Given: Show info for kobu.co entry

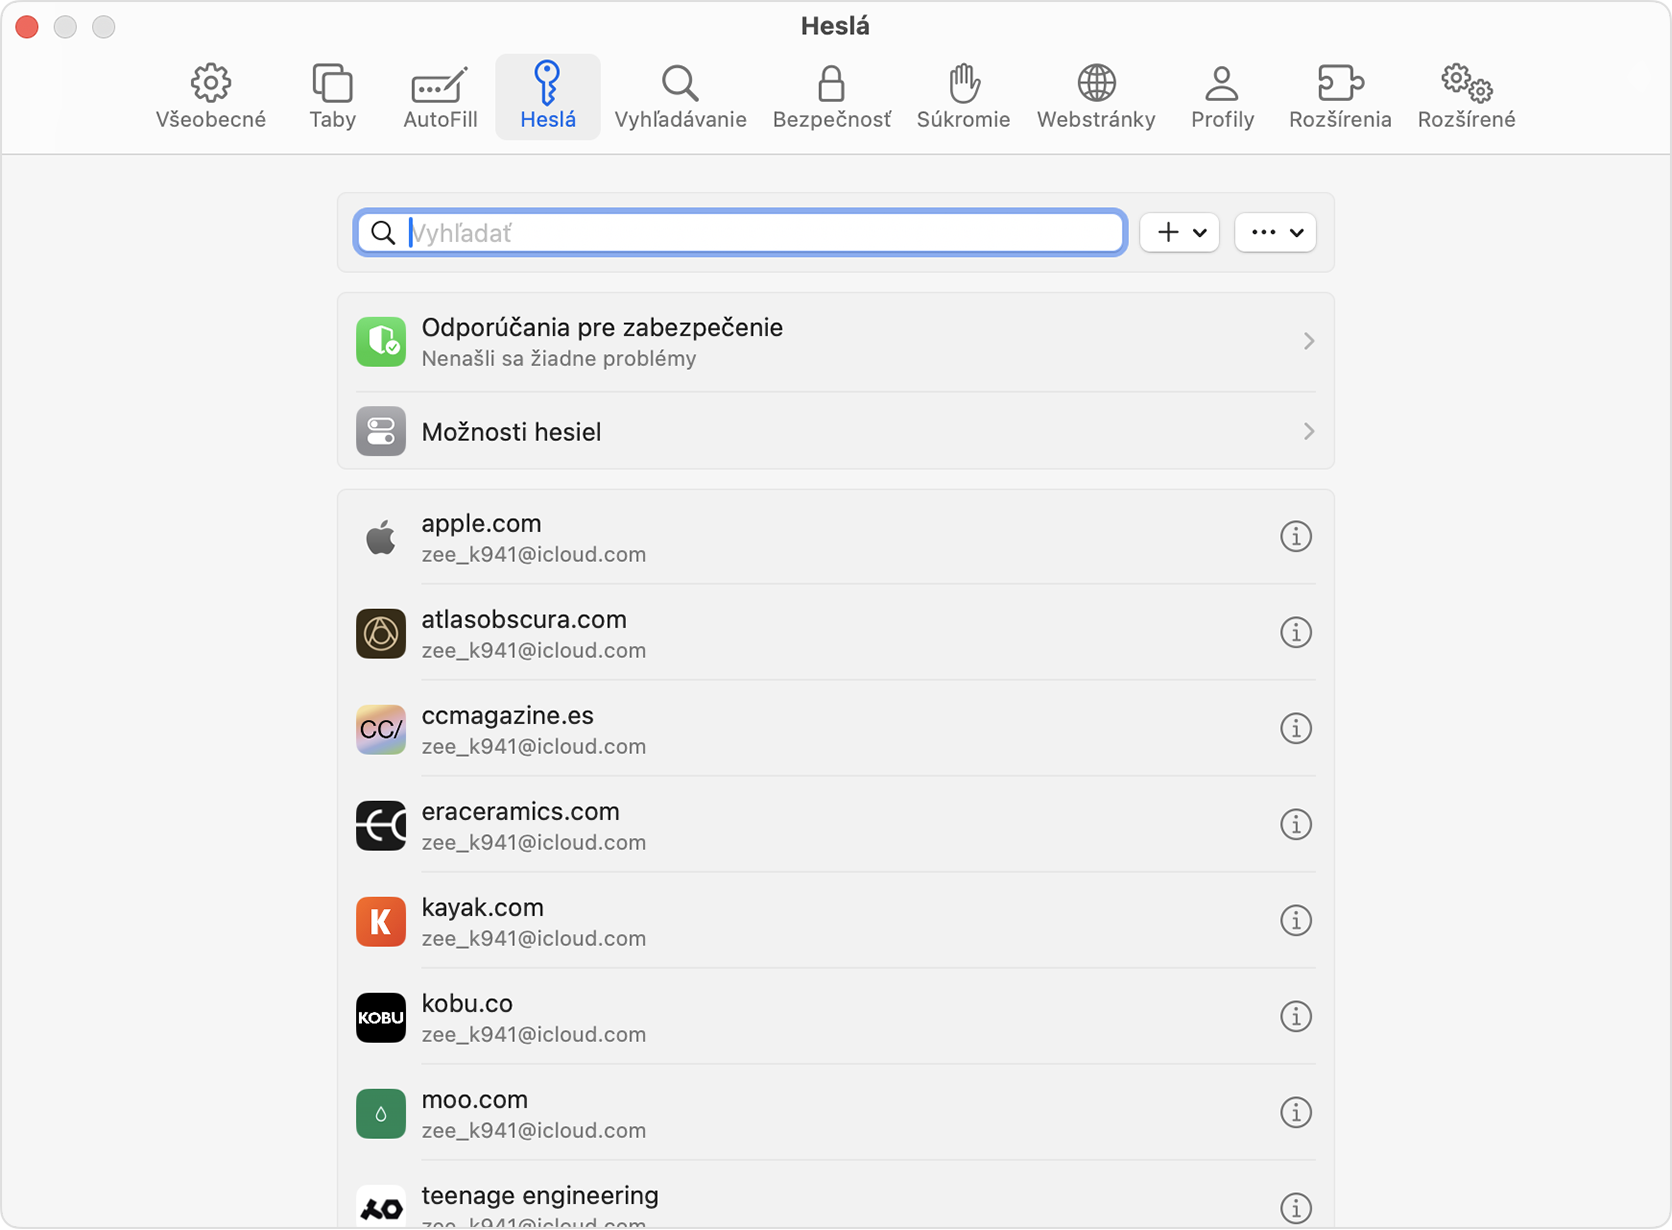Looking at the screenshot, I should point(1296,1016).
